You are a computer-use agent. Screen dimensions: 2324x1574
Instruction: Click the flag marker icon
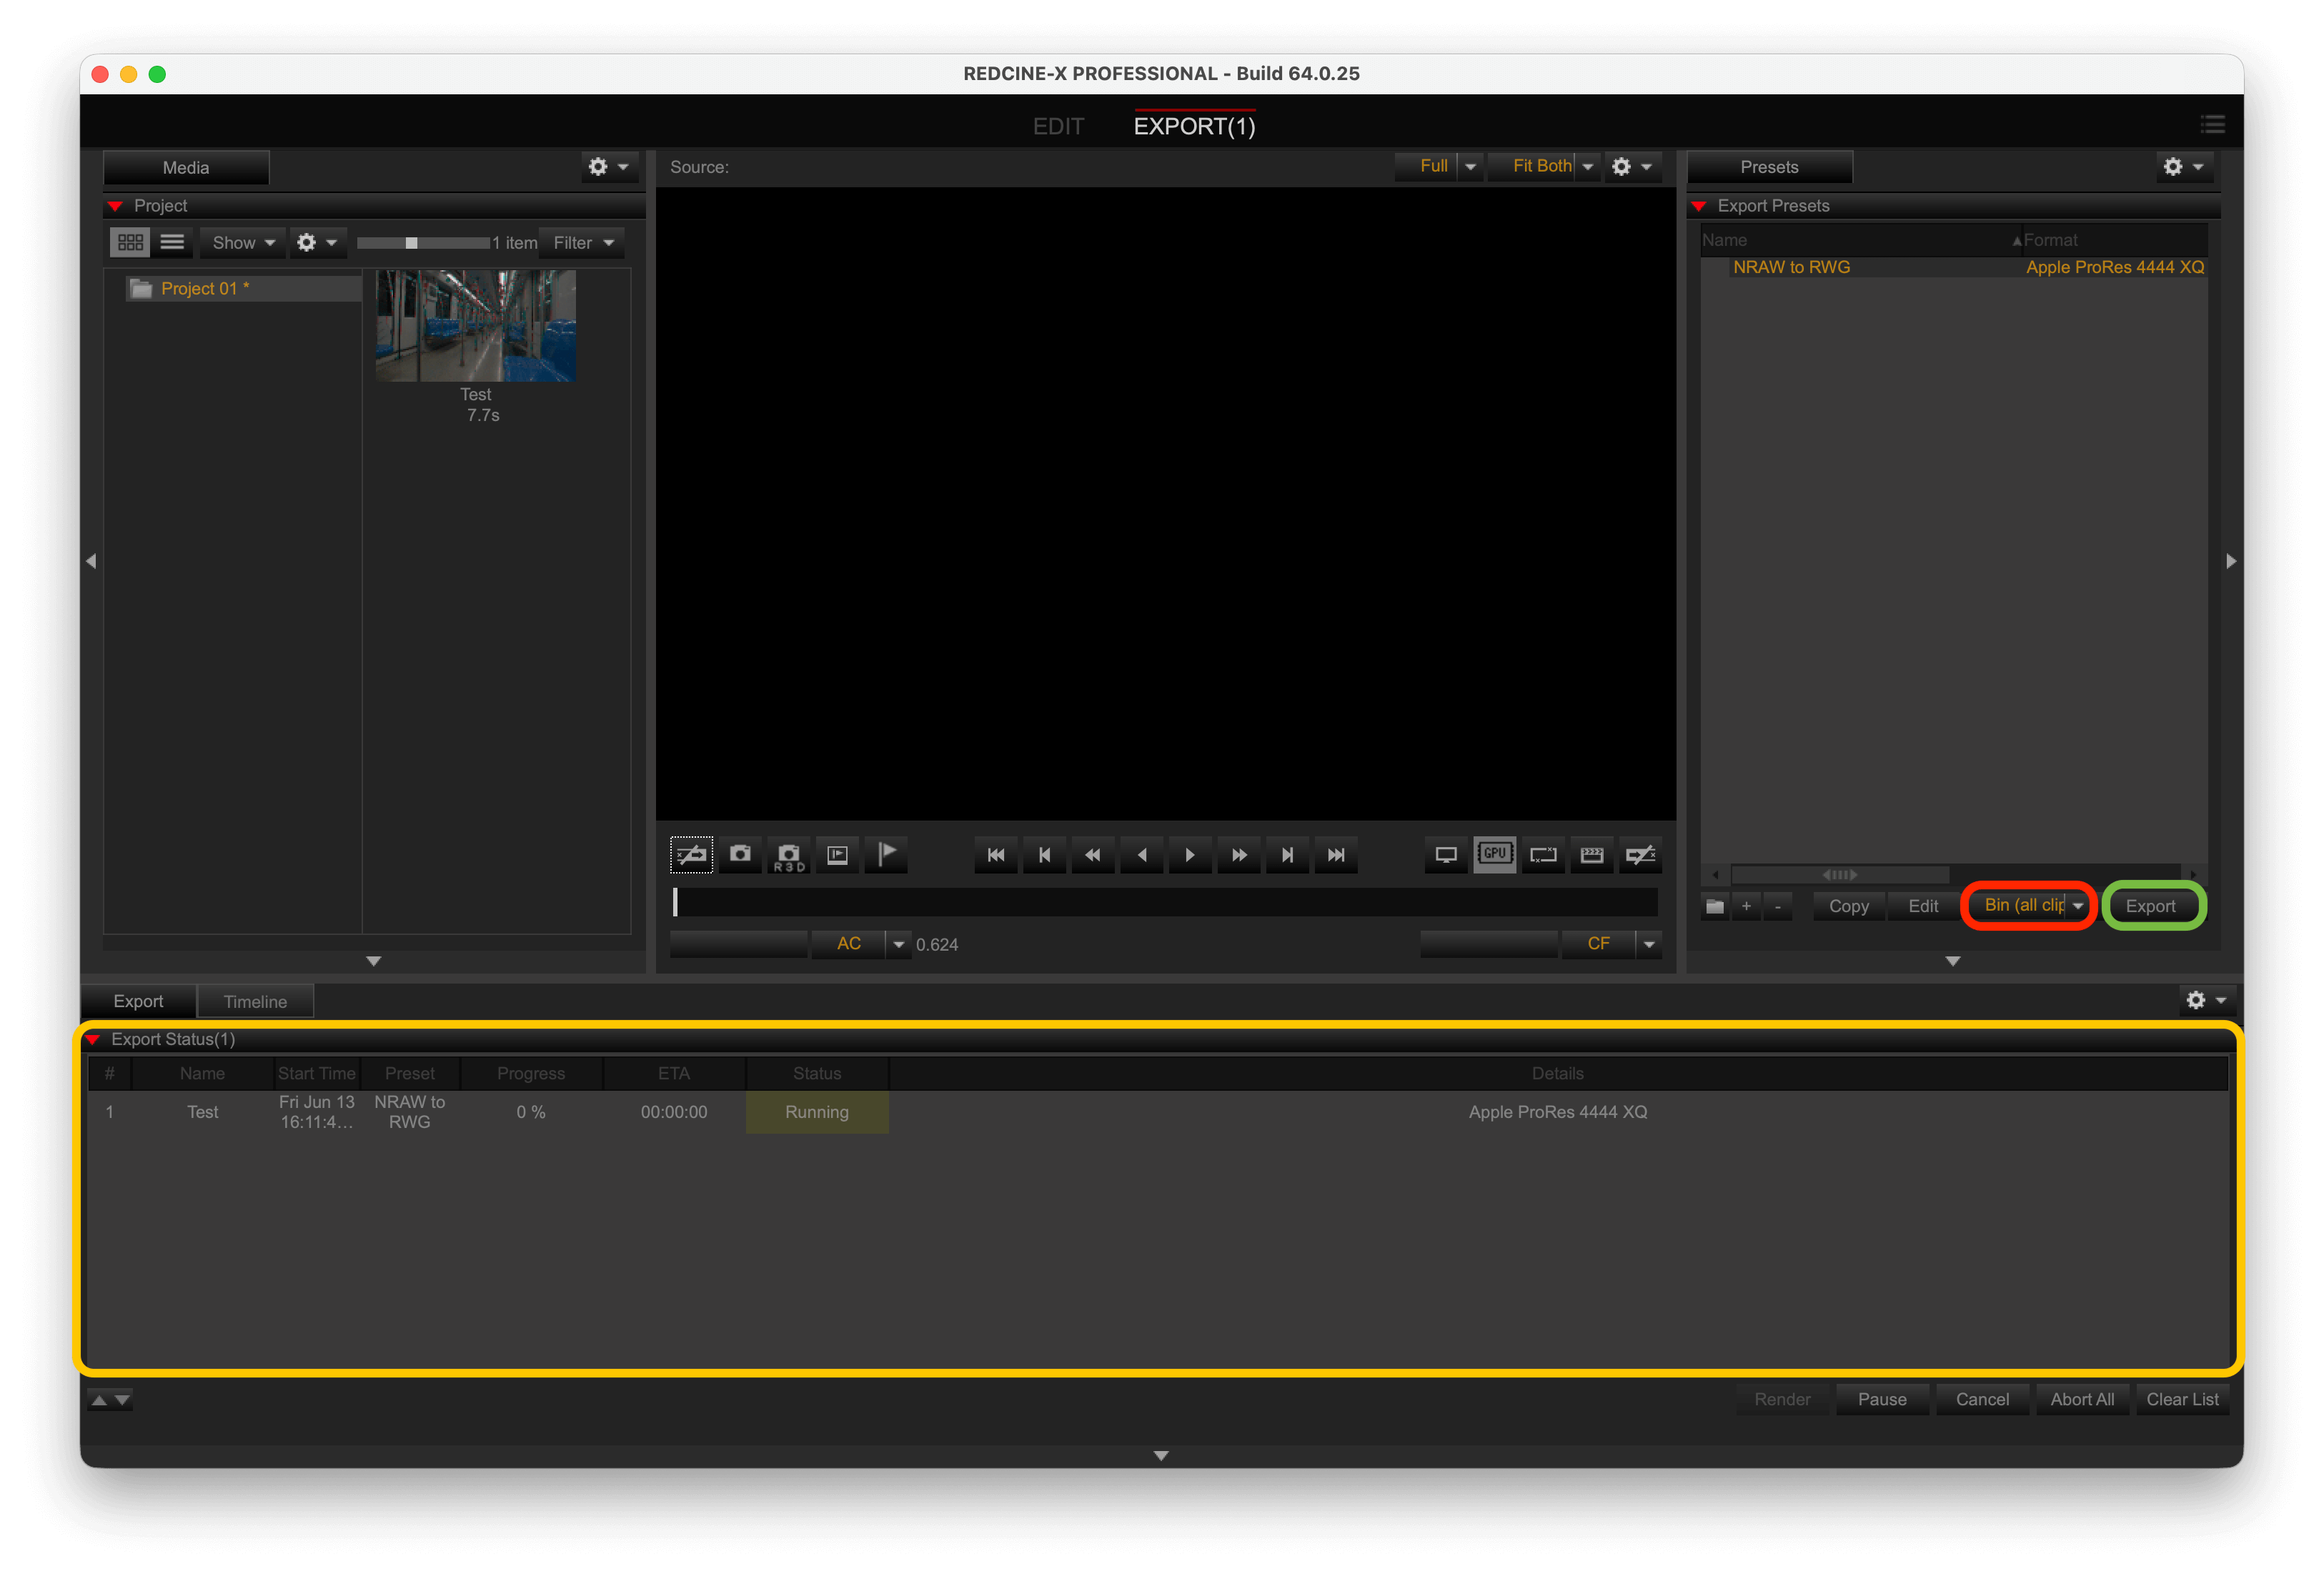(x=886, y=855)
